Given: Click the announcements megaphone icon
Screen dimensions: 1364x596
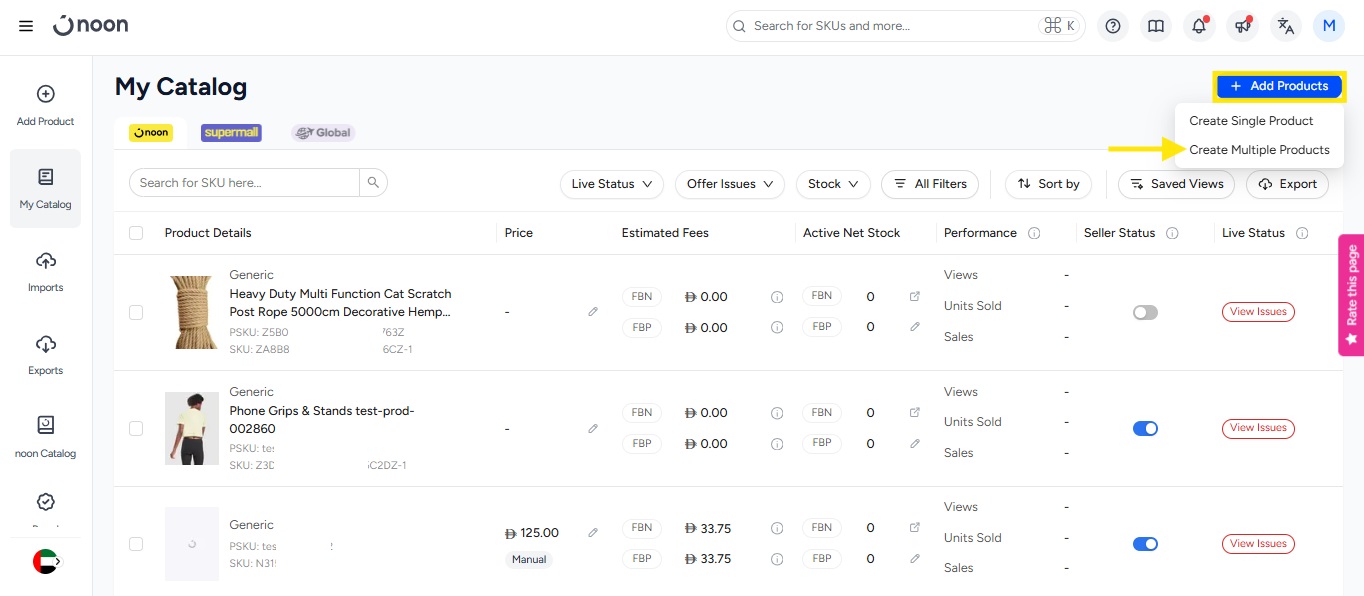Looking at the screenshot, I should point(1242,26).
